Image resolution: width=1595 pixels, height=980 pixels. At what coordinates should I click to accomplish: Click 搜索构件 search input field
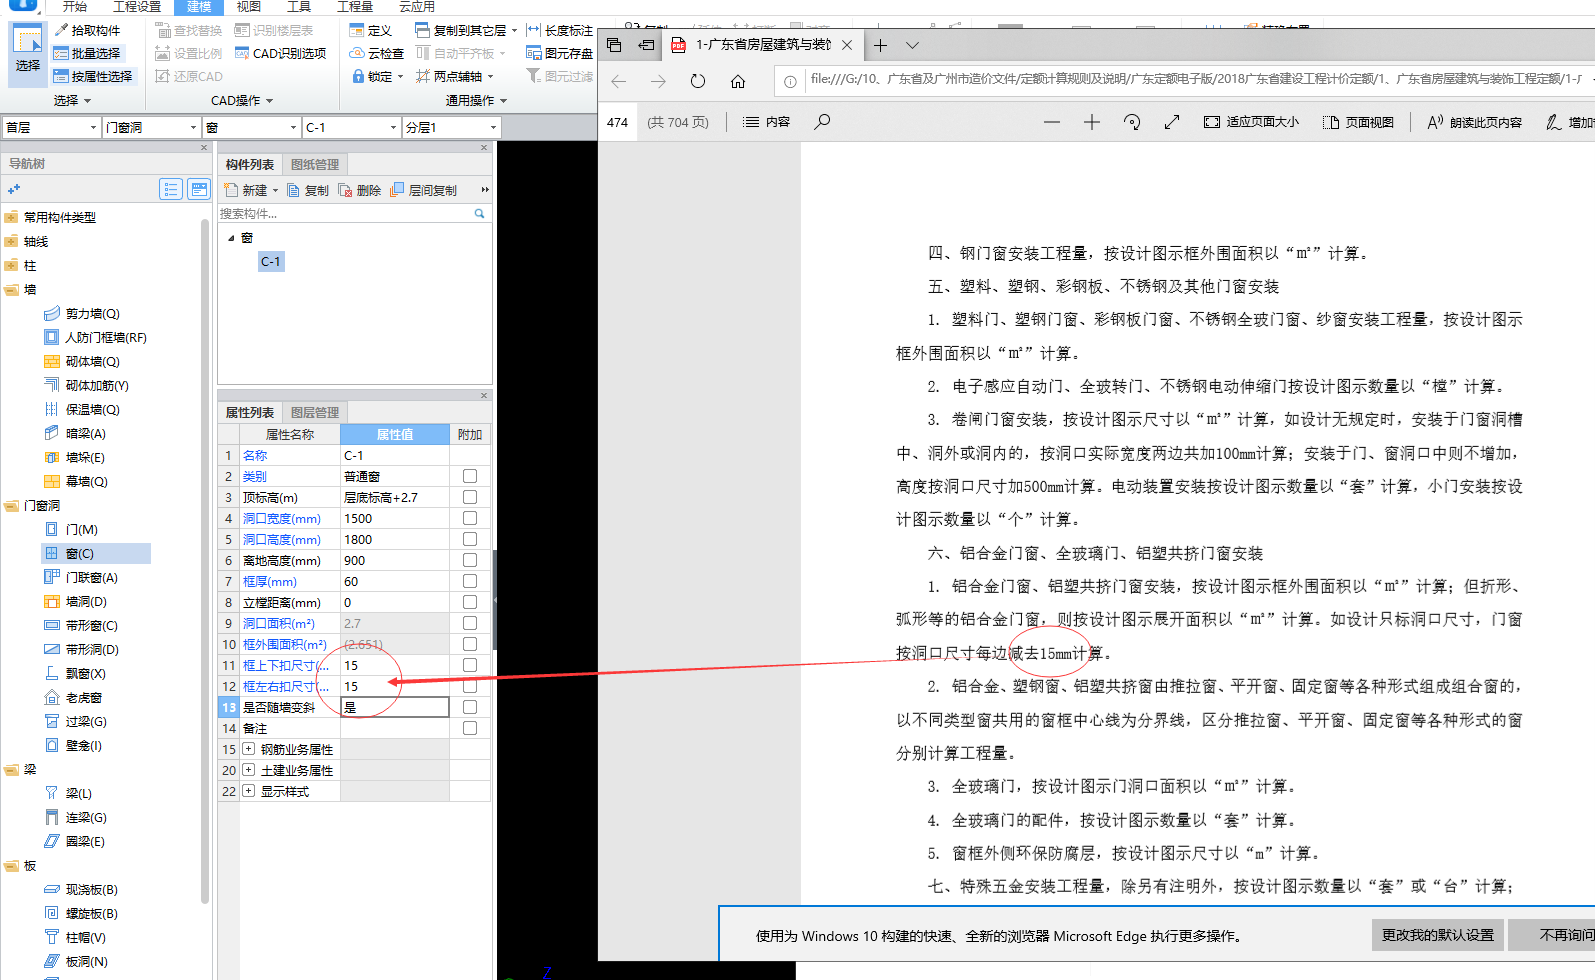345,213
